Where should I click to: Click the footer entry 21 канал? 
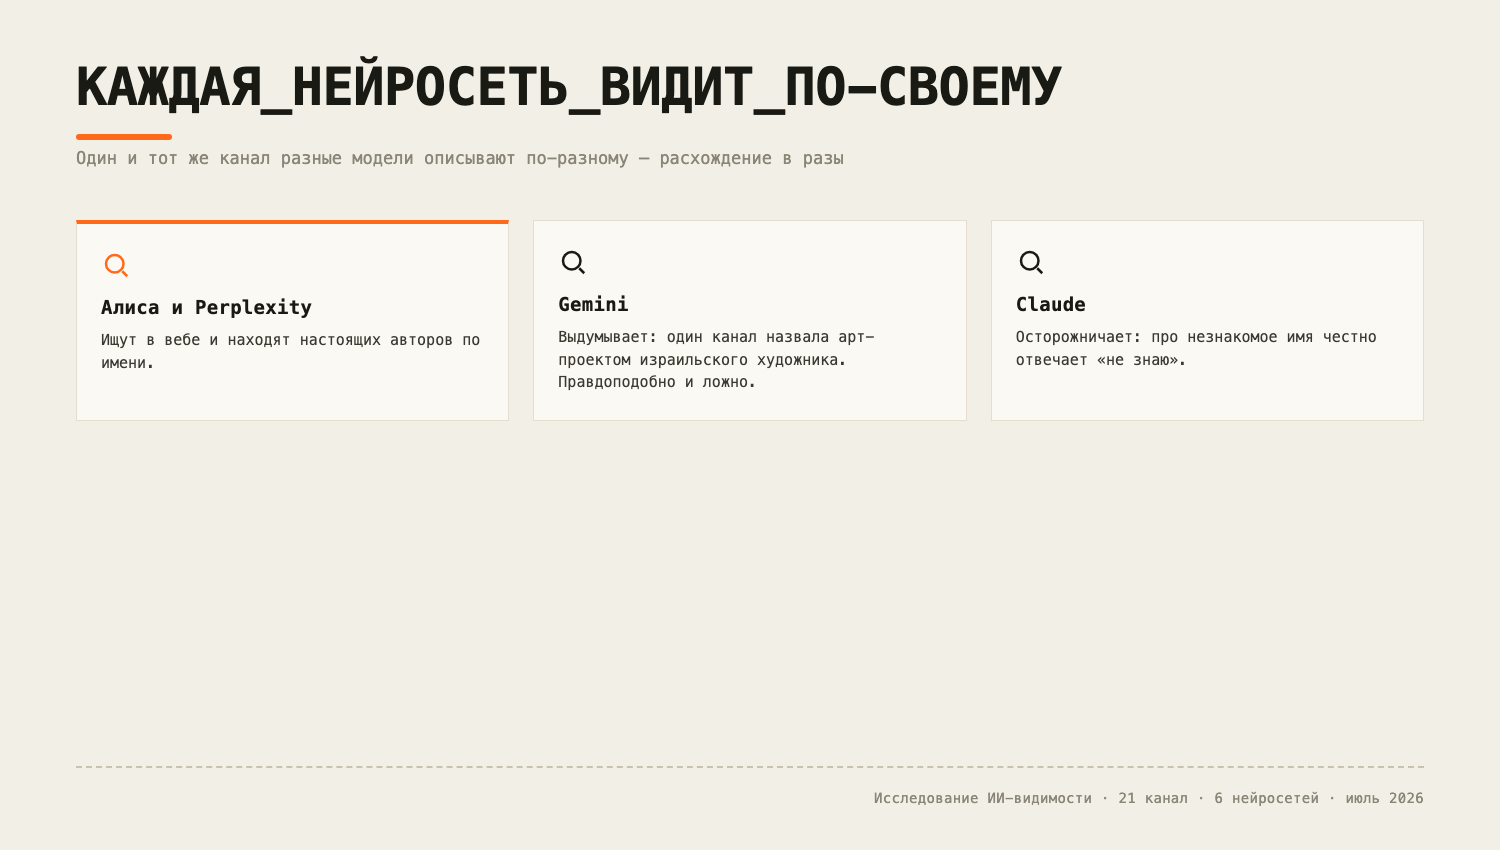click(1153, 798)
